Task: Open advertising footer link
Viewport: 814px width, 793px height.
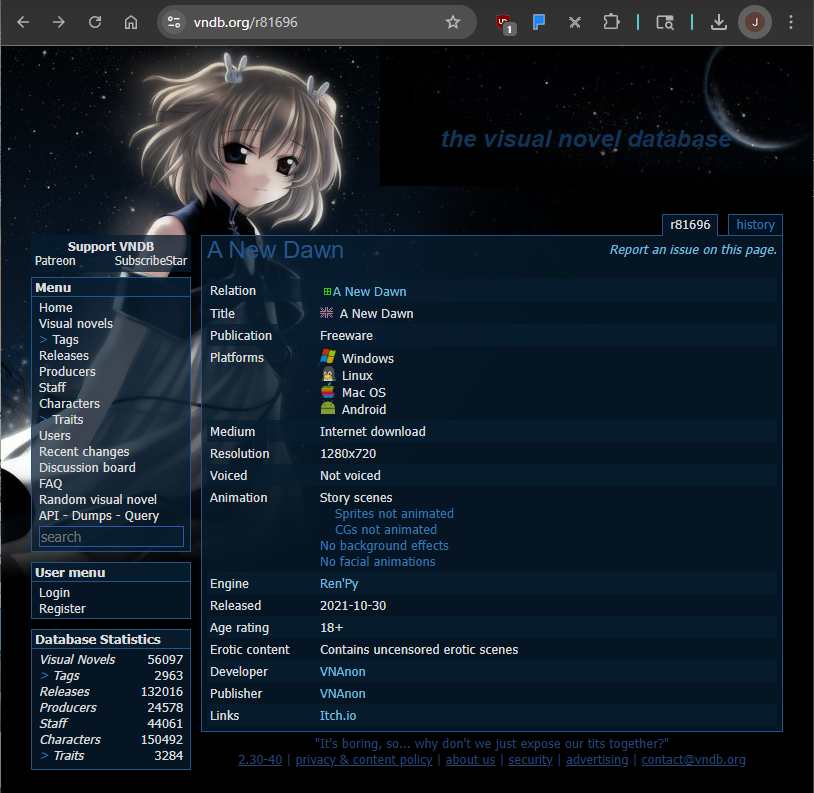Action: click(597, 760)
